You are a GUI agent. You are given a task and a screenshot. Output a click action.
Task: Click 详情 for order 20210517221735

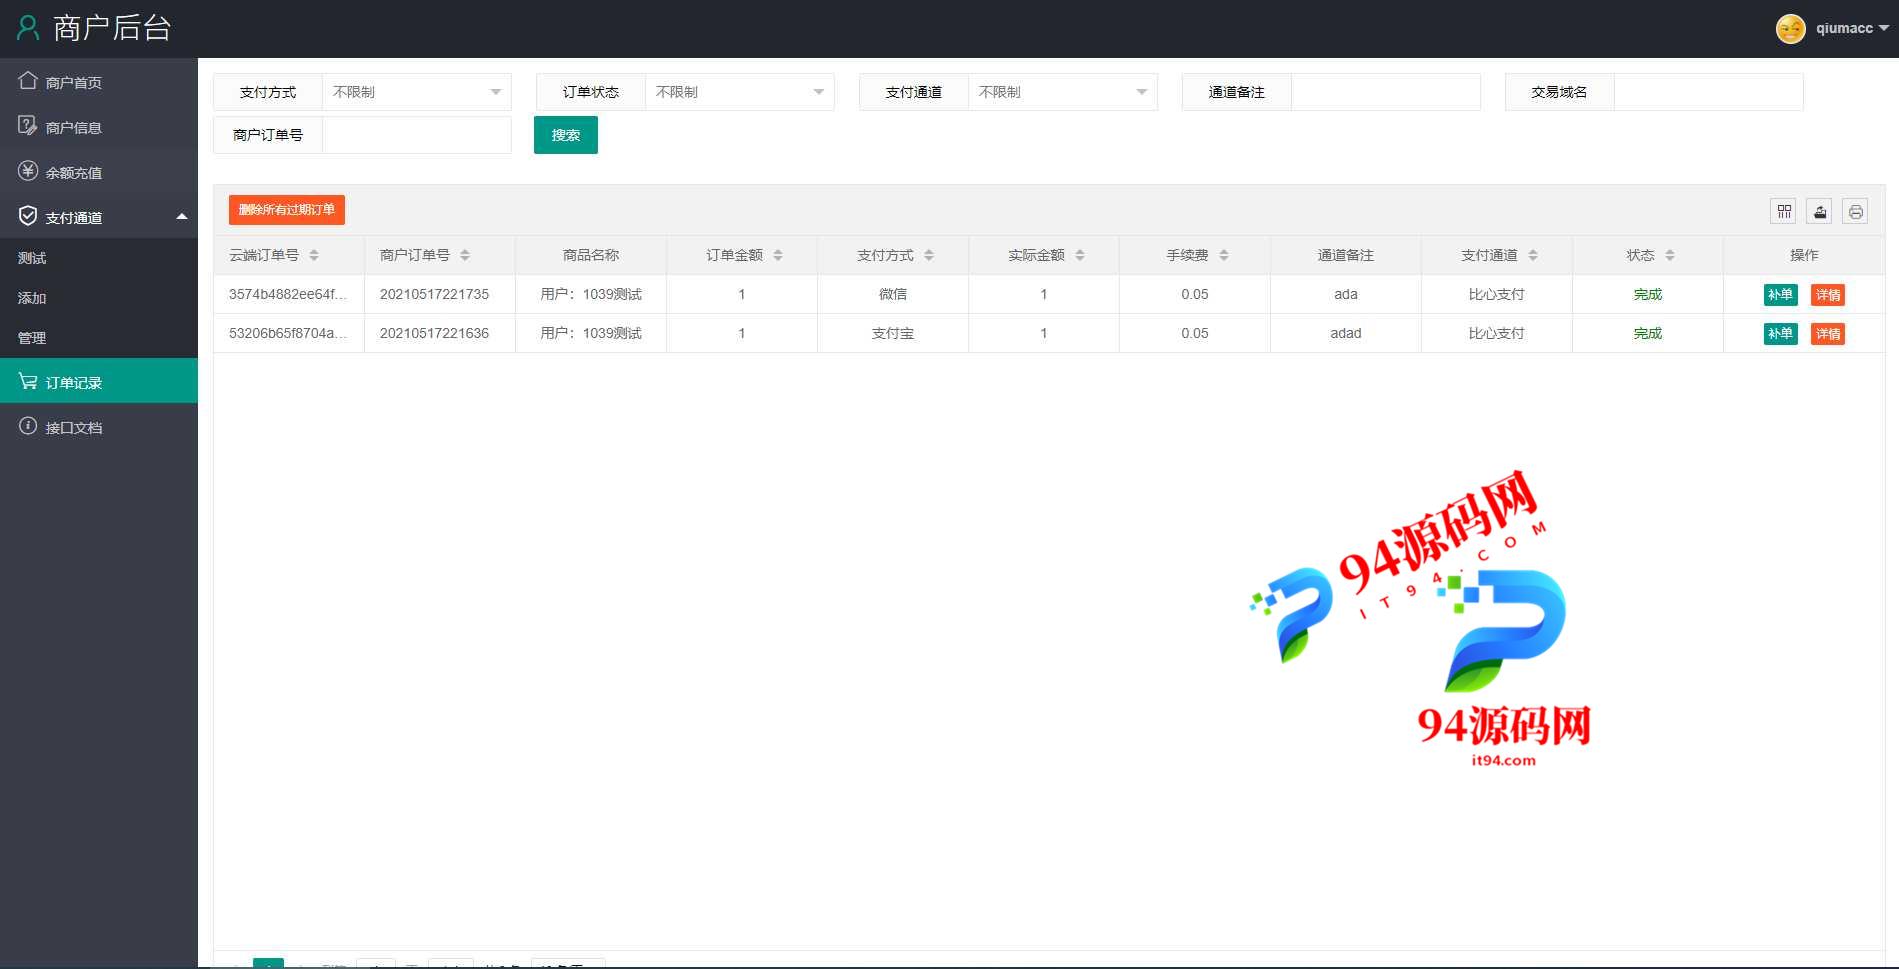click(x=1828, y=294)
